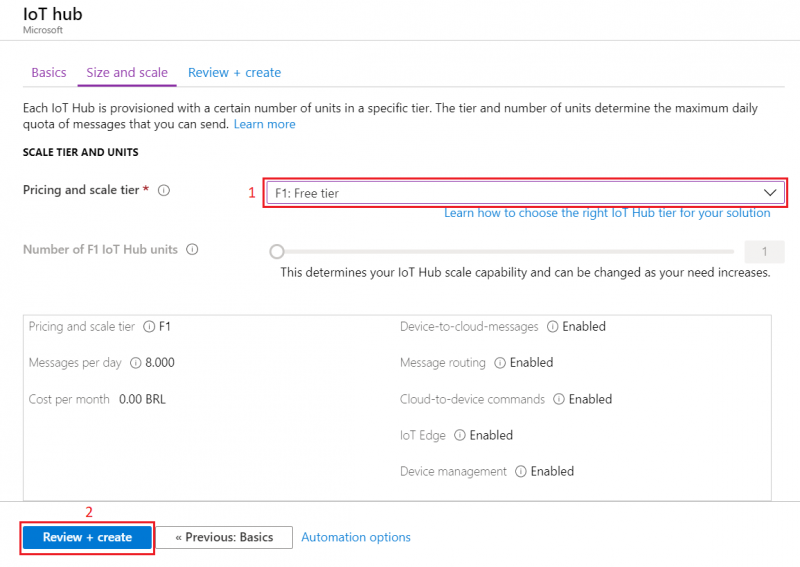The width and height of the screenshot is (800, 567).
Task: Click the chevron arrow on F1: Free tier box
Action: click(770, 193)
